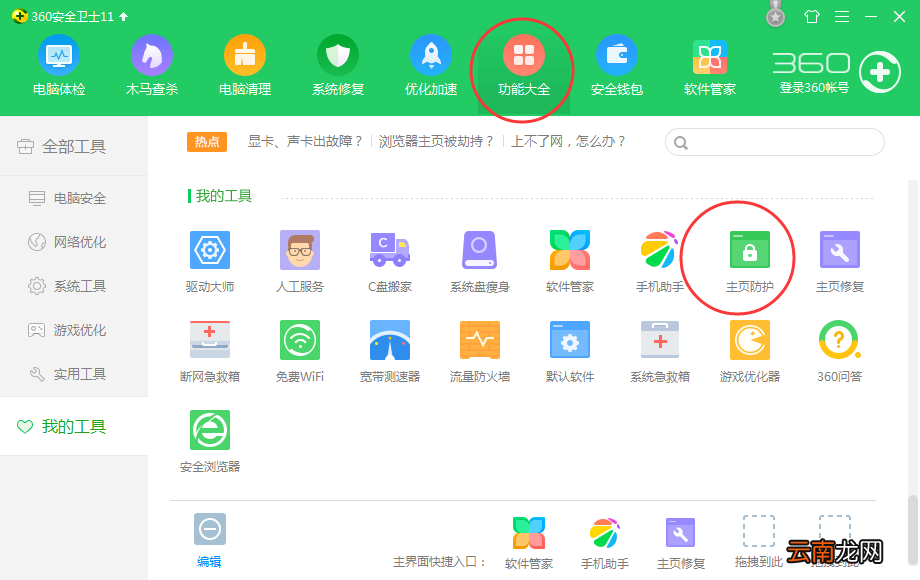Open 手机助手 quick-entry shortcut at bottom
This screenshot has height=580, width=920.
(604, 543)
